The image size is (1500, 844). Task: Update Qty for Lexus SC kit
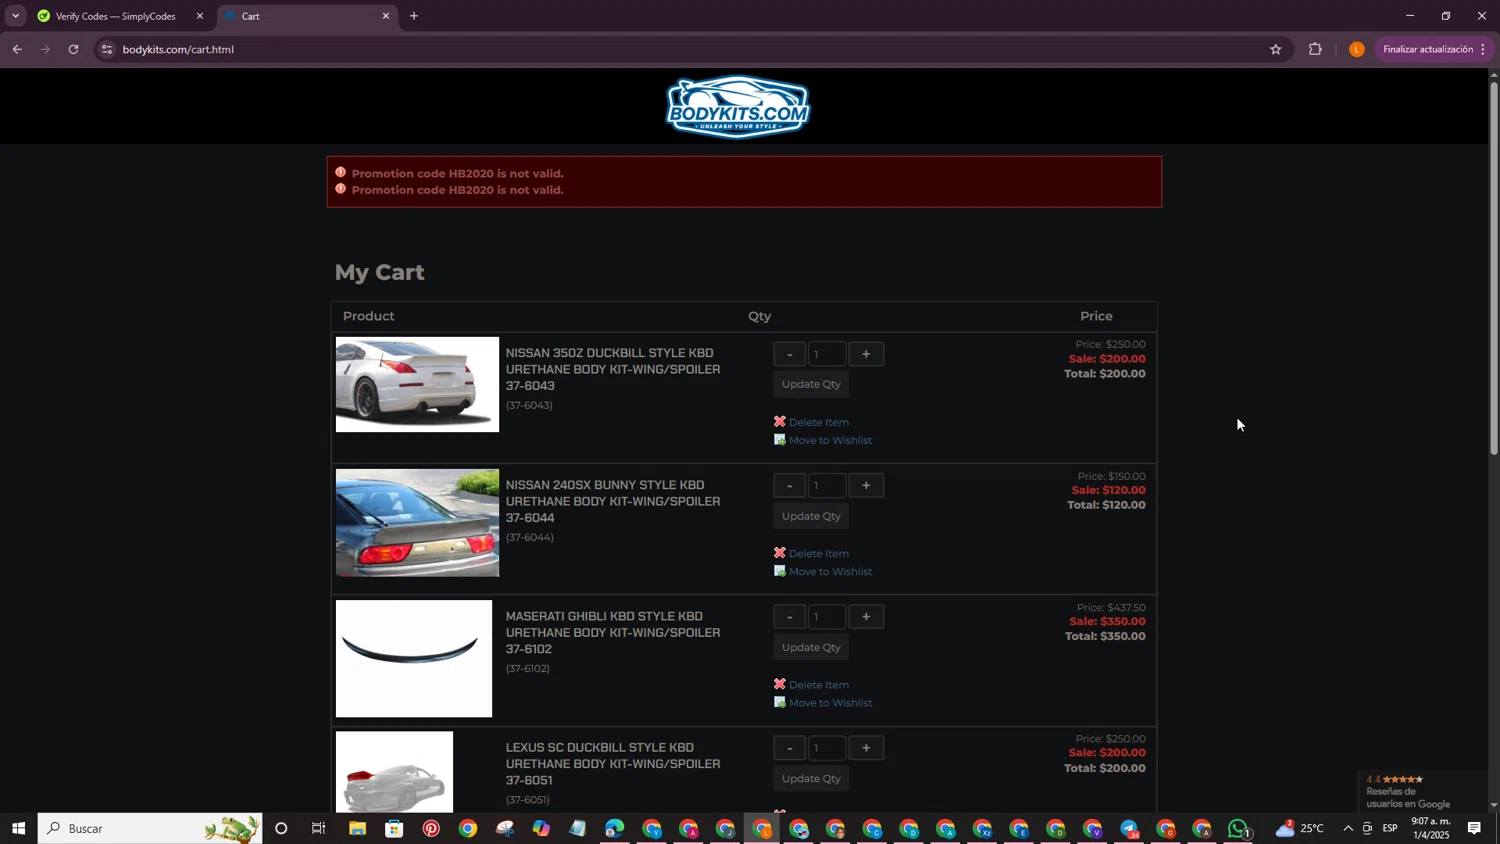[811, 778]
